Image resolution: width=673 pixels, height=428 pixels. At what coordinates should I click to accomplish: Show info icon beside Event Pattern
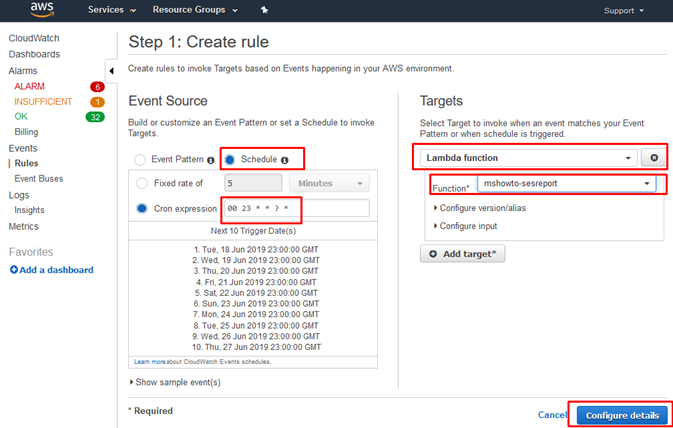coord(211,160)
